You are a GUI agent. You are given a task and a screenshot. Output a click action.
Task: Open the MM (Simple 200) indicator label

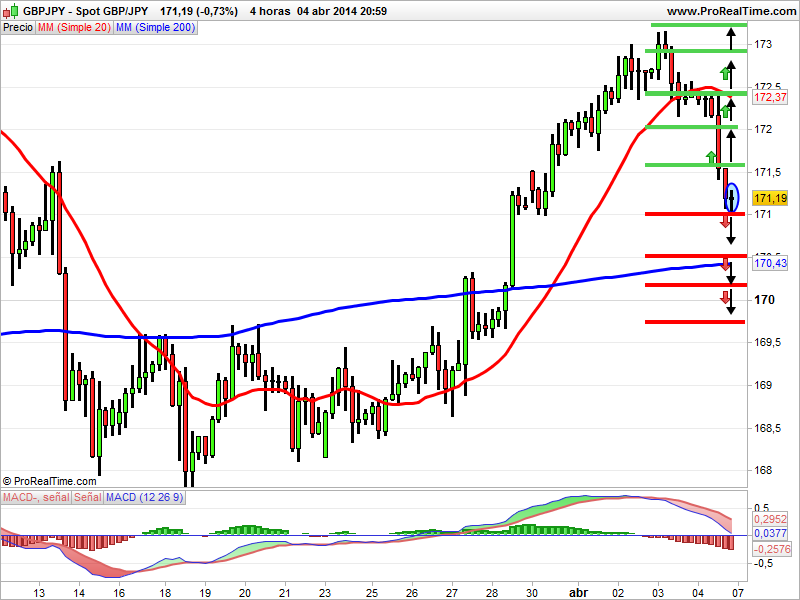(x=155, y=28)
